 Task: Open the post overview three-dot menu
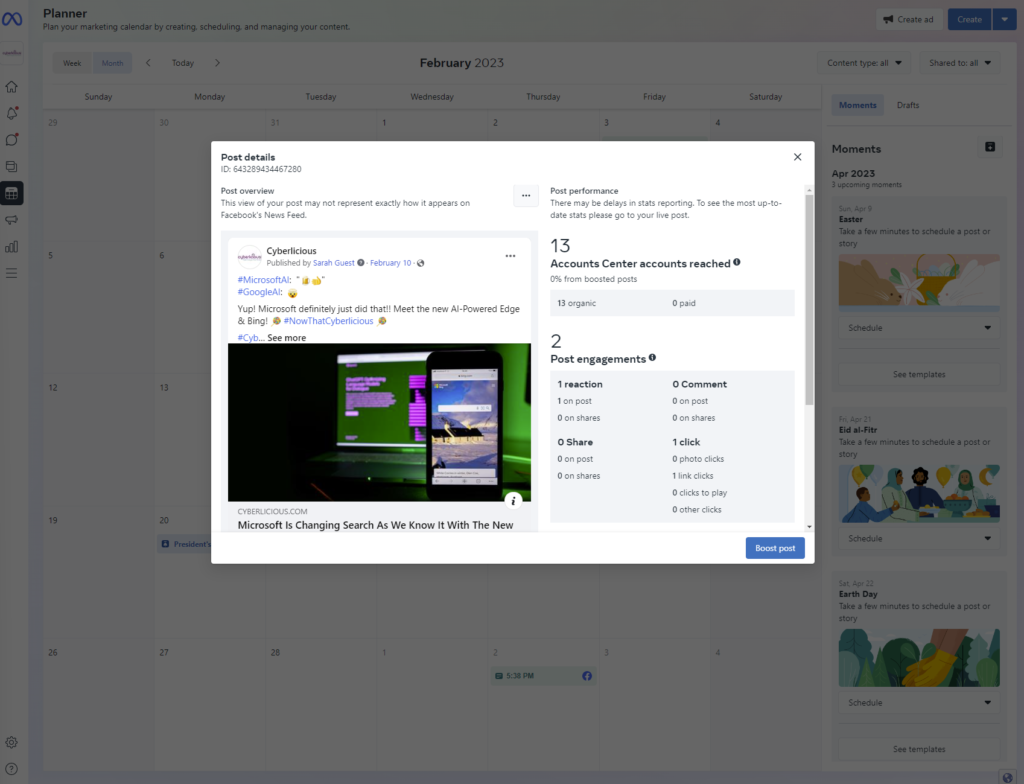(x=526, y=195)
